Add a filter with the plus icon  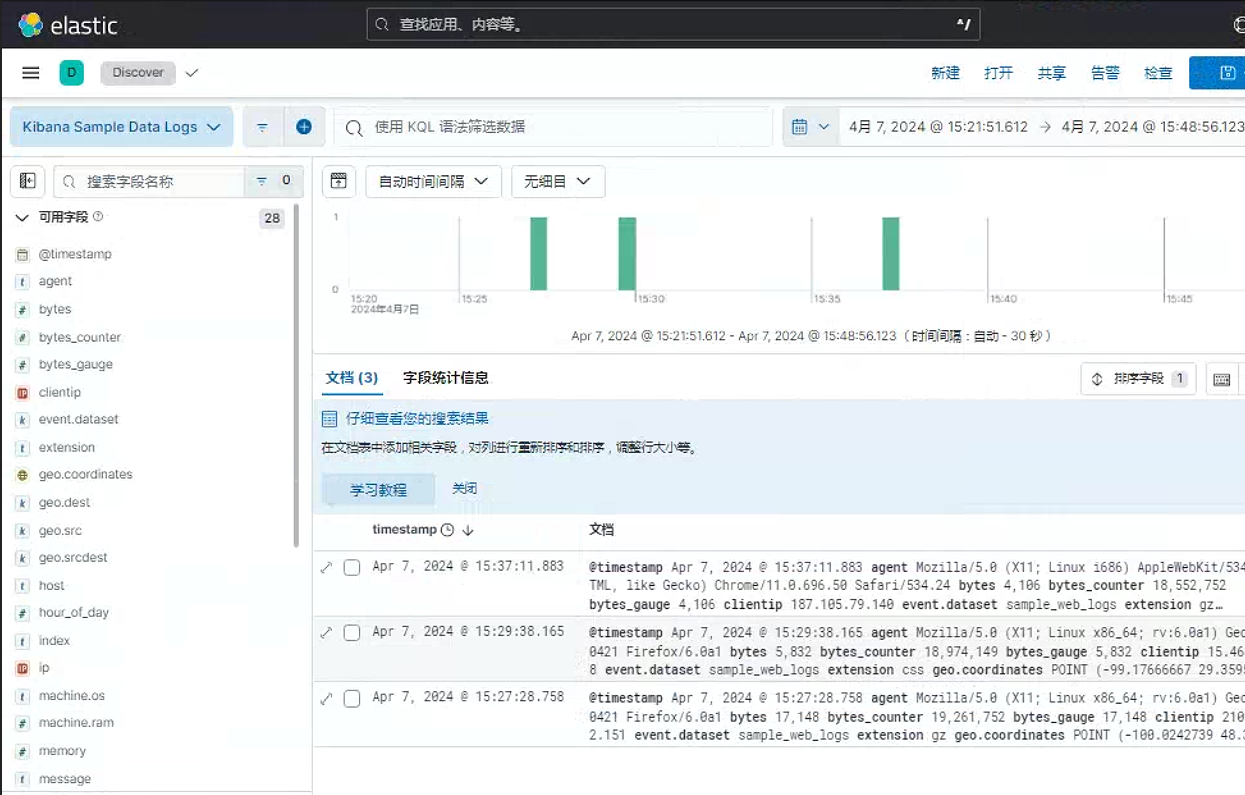tap(304, 127)
